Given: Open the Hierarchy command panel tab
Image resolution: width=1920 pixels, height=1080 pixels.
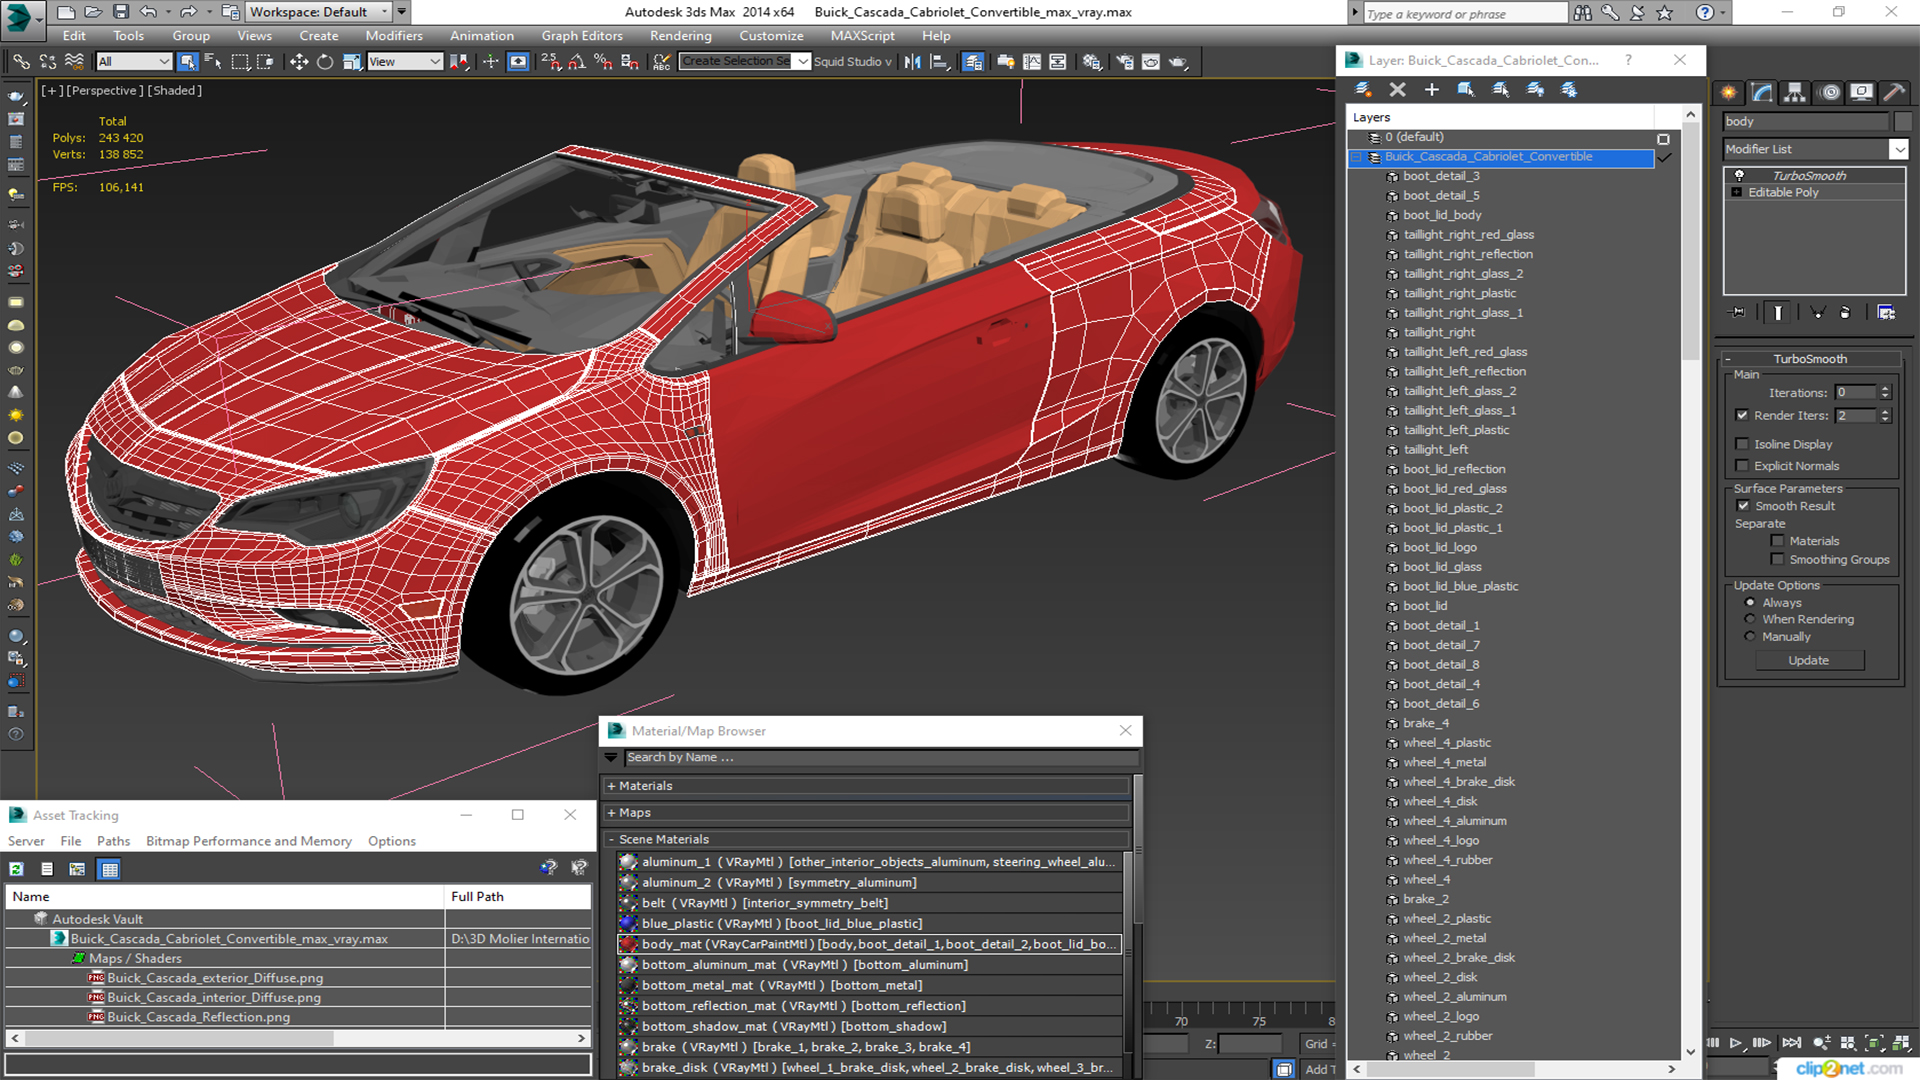Looking at the screenshot, I should click(x=1795, y=92).
